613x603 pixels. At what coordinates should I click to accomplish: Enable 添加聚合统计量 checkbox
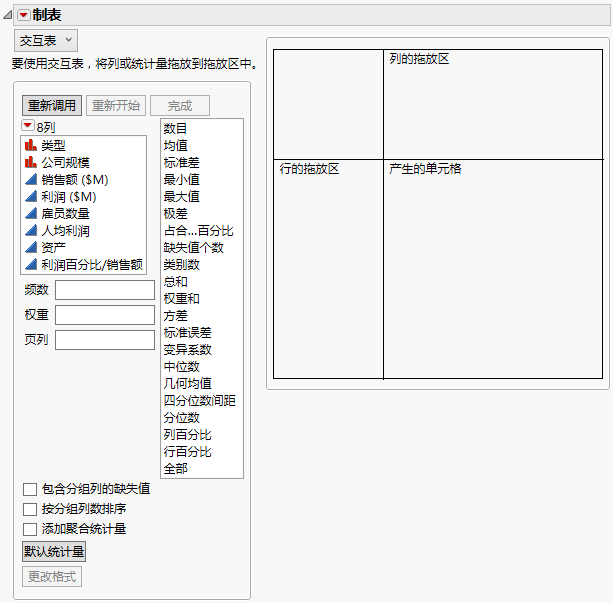(30, 529)
